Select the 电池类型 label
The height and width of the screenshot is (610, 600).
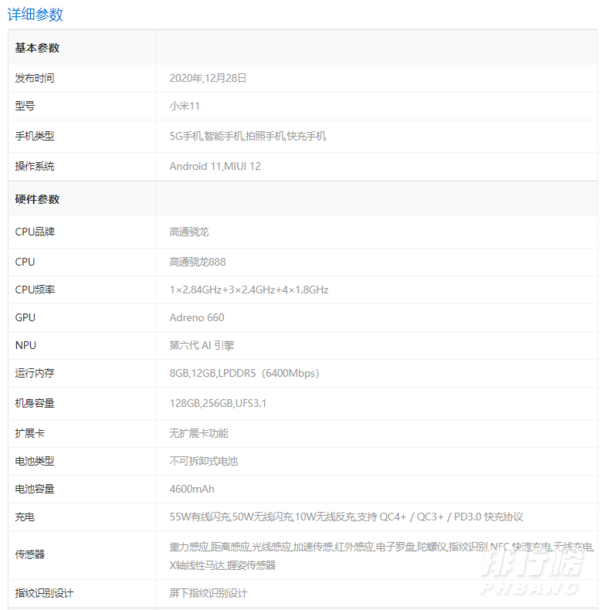35,461
